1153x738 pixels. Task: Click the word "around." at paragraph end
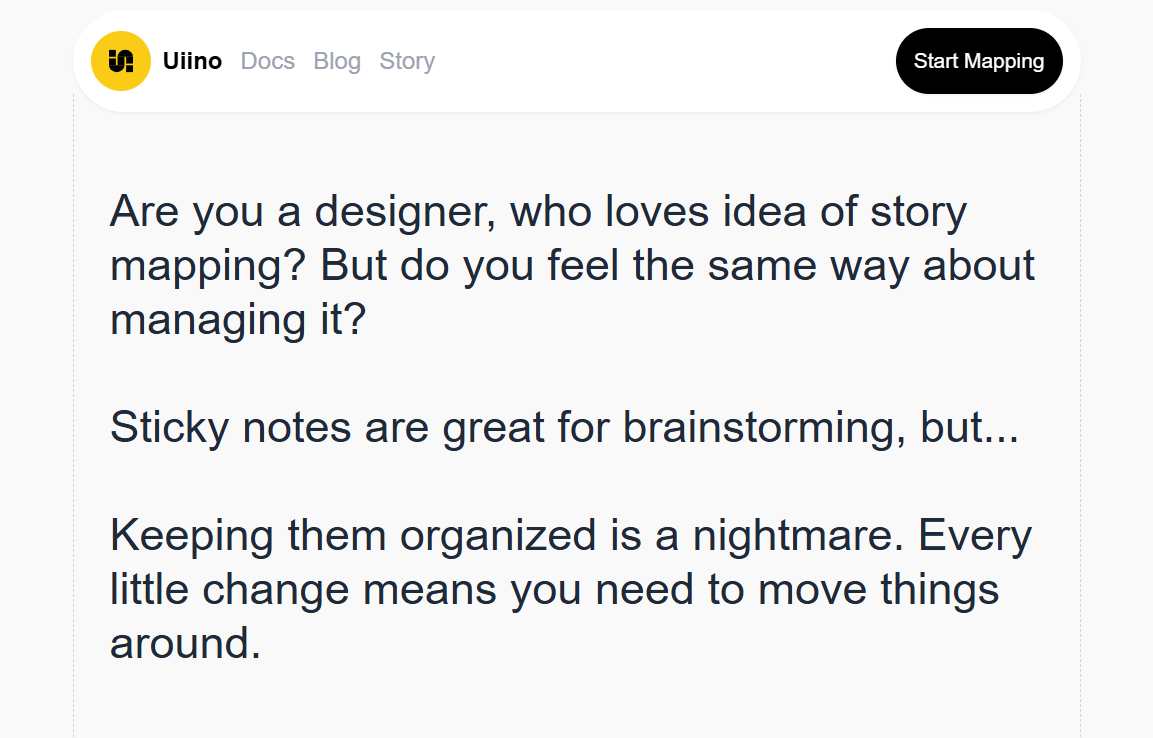185,644
